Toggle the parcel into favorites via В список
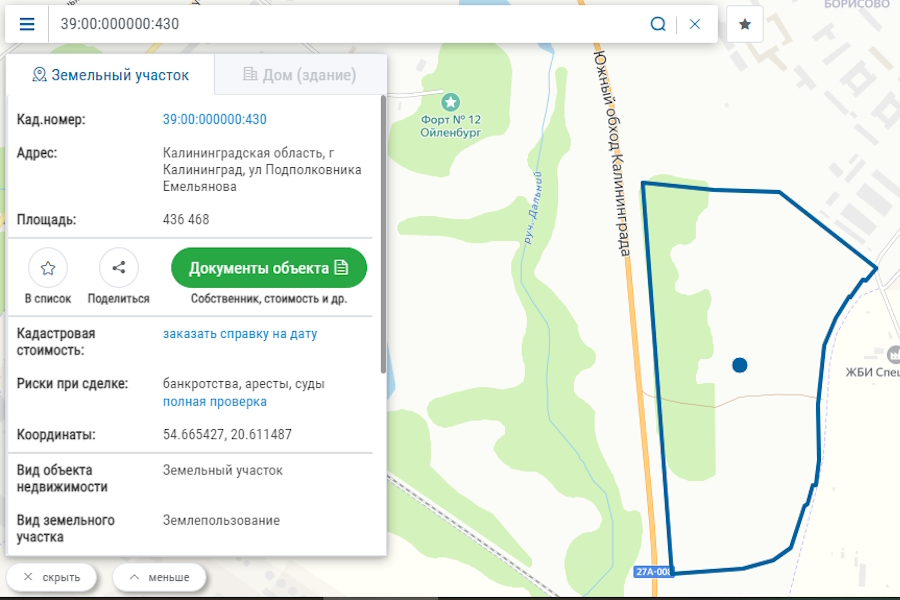Viewport: 900px width, 600px height. [x=47, y=276]
